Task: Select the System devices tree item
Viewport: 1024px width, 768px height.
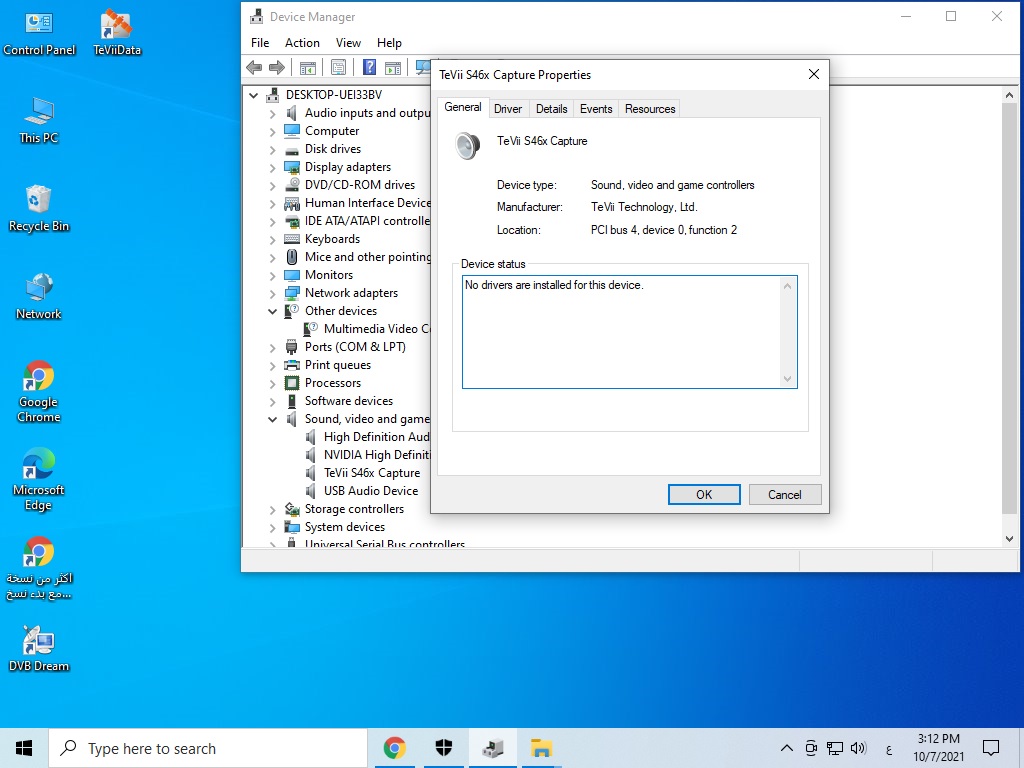Action: [345, 527]
